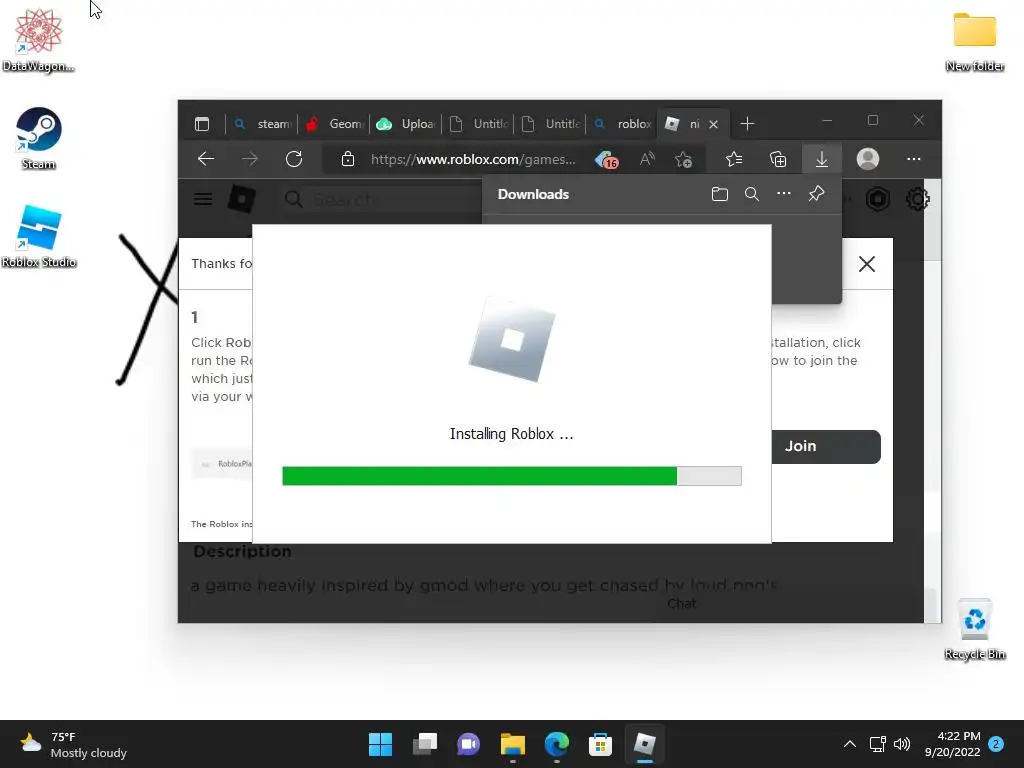Close the active Roblox tab
Image resolution: width=1024 pixels, height=768 pixels.
714,124
